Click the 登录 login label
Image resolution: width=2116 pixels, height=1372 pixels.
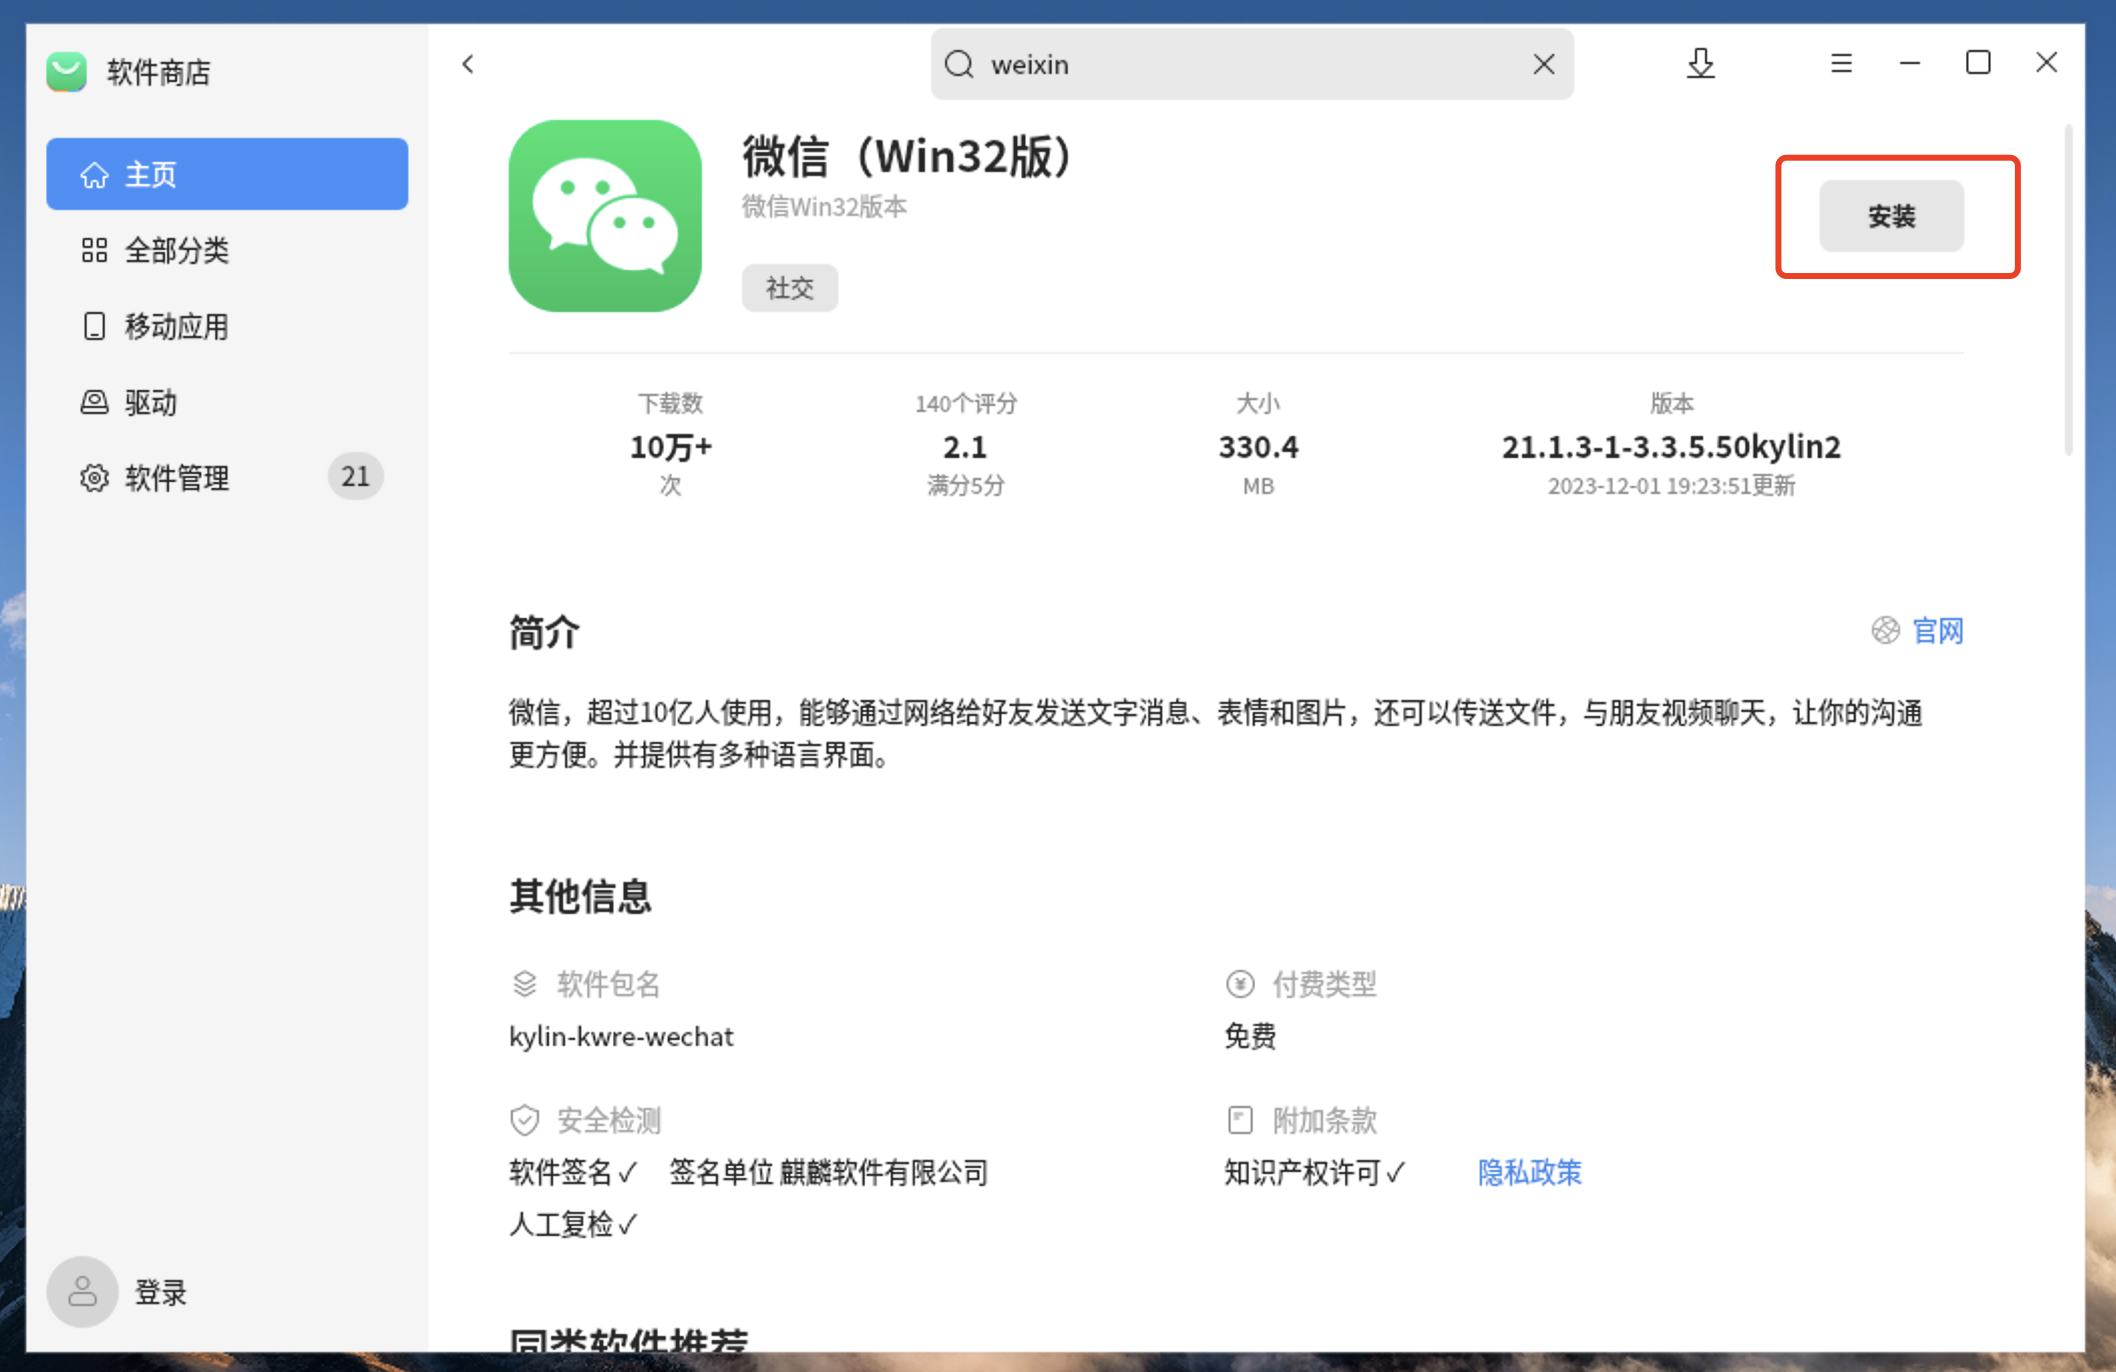(161, 1292)
